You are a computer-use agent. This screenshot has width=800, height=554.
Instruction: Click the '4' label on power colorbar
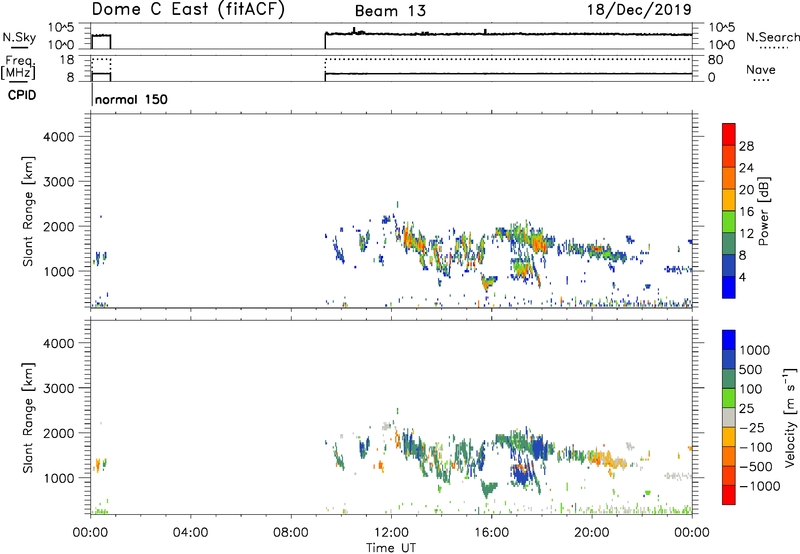tap(742, 278)
